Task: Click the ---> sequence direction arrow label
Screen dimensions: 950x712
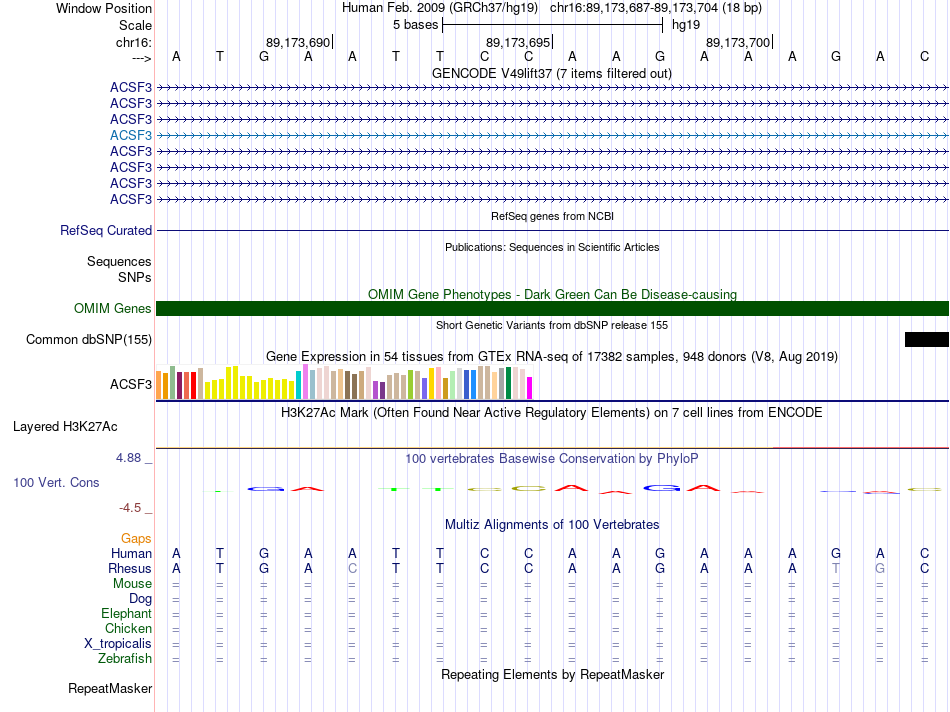Action: pyautogui.click(x=142, y=58)
